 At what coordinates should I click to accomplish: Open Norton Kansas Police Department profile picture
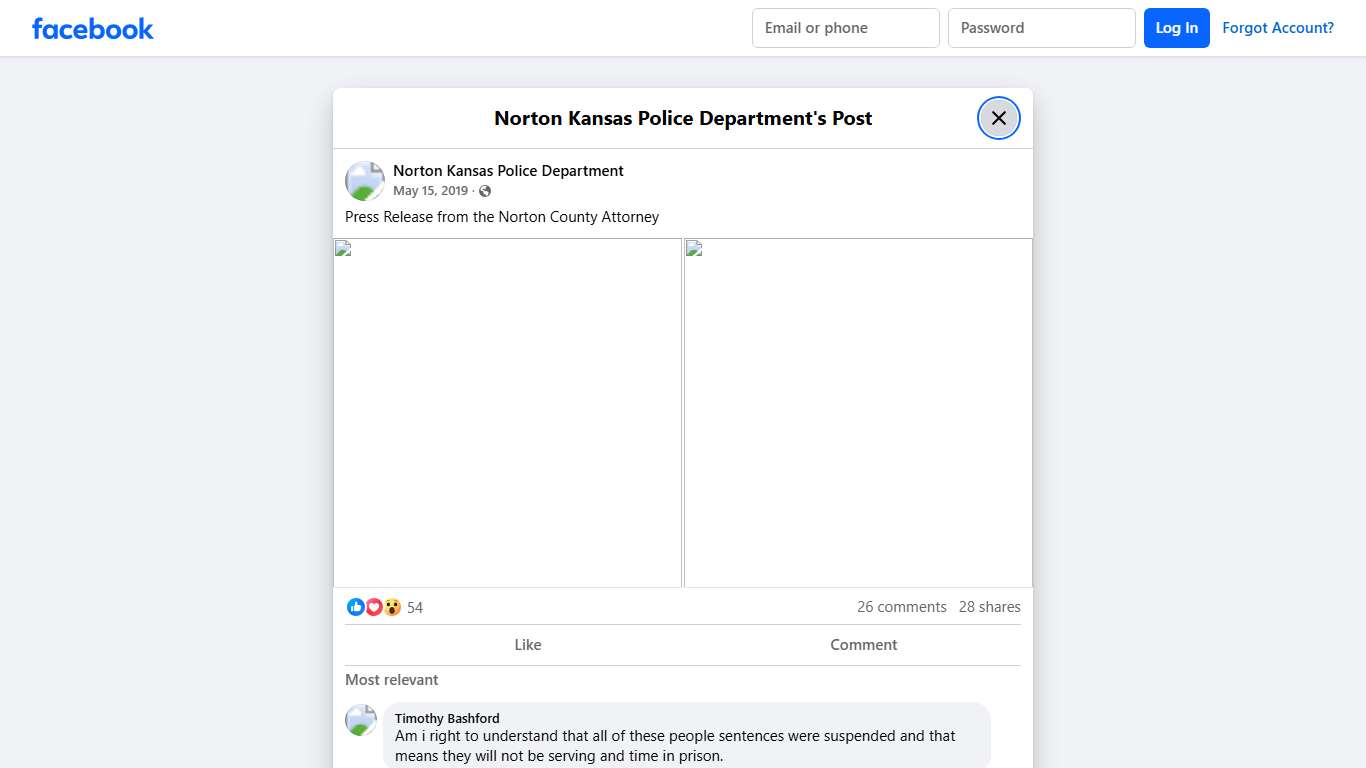pyautogui.click(x=364, y=181)
